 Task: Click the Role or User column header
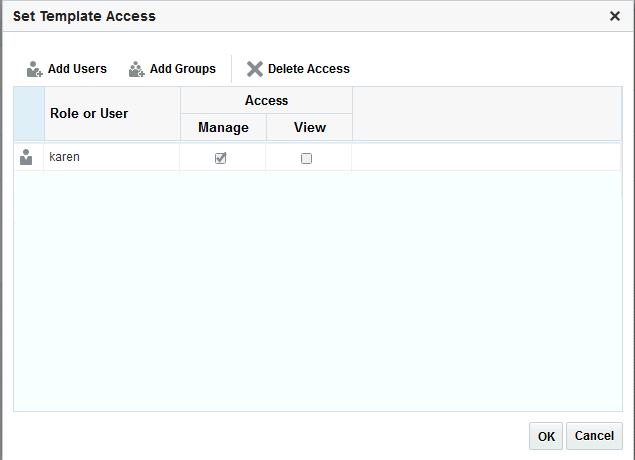point(89,113)
